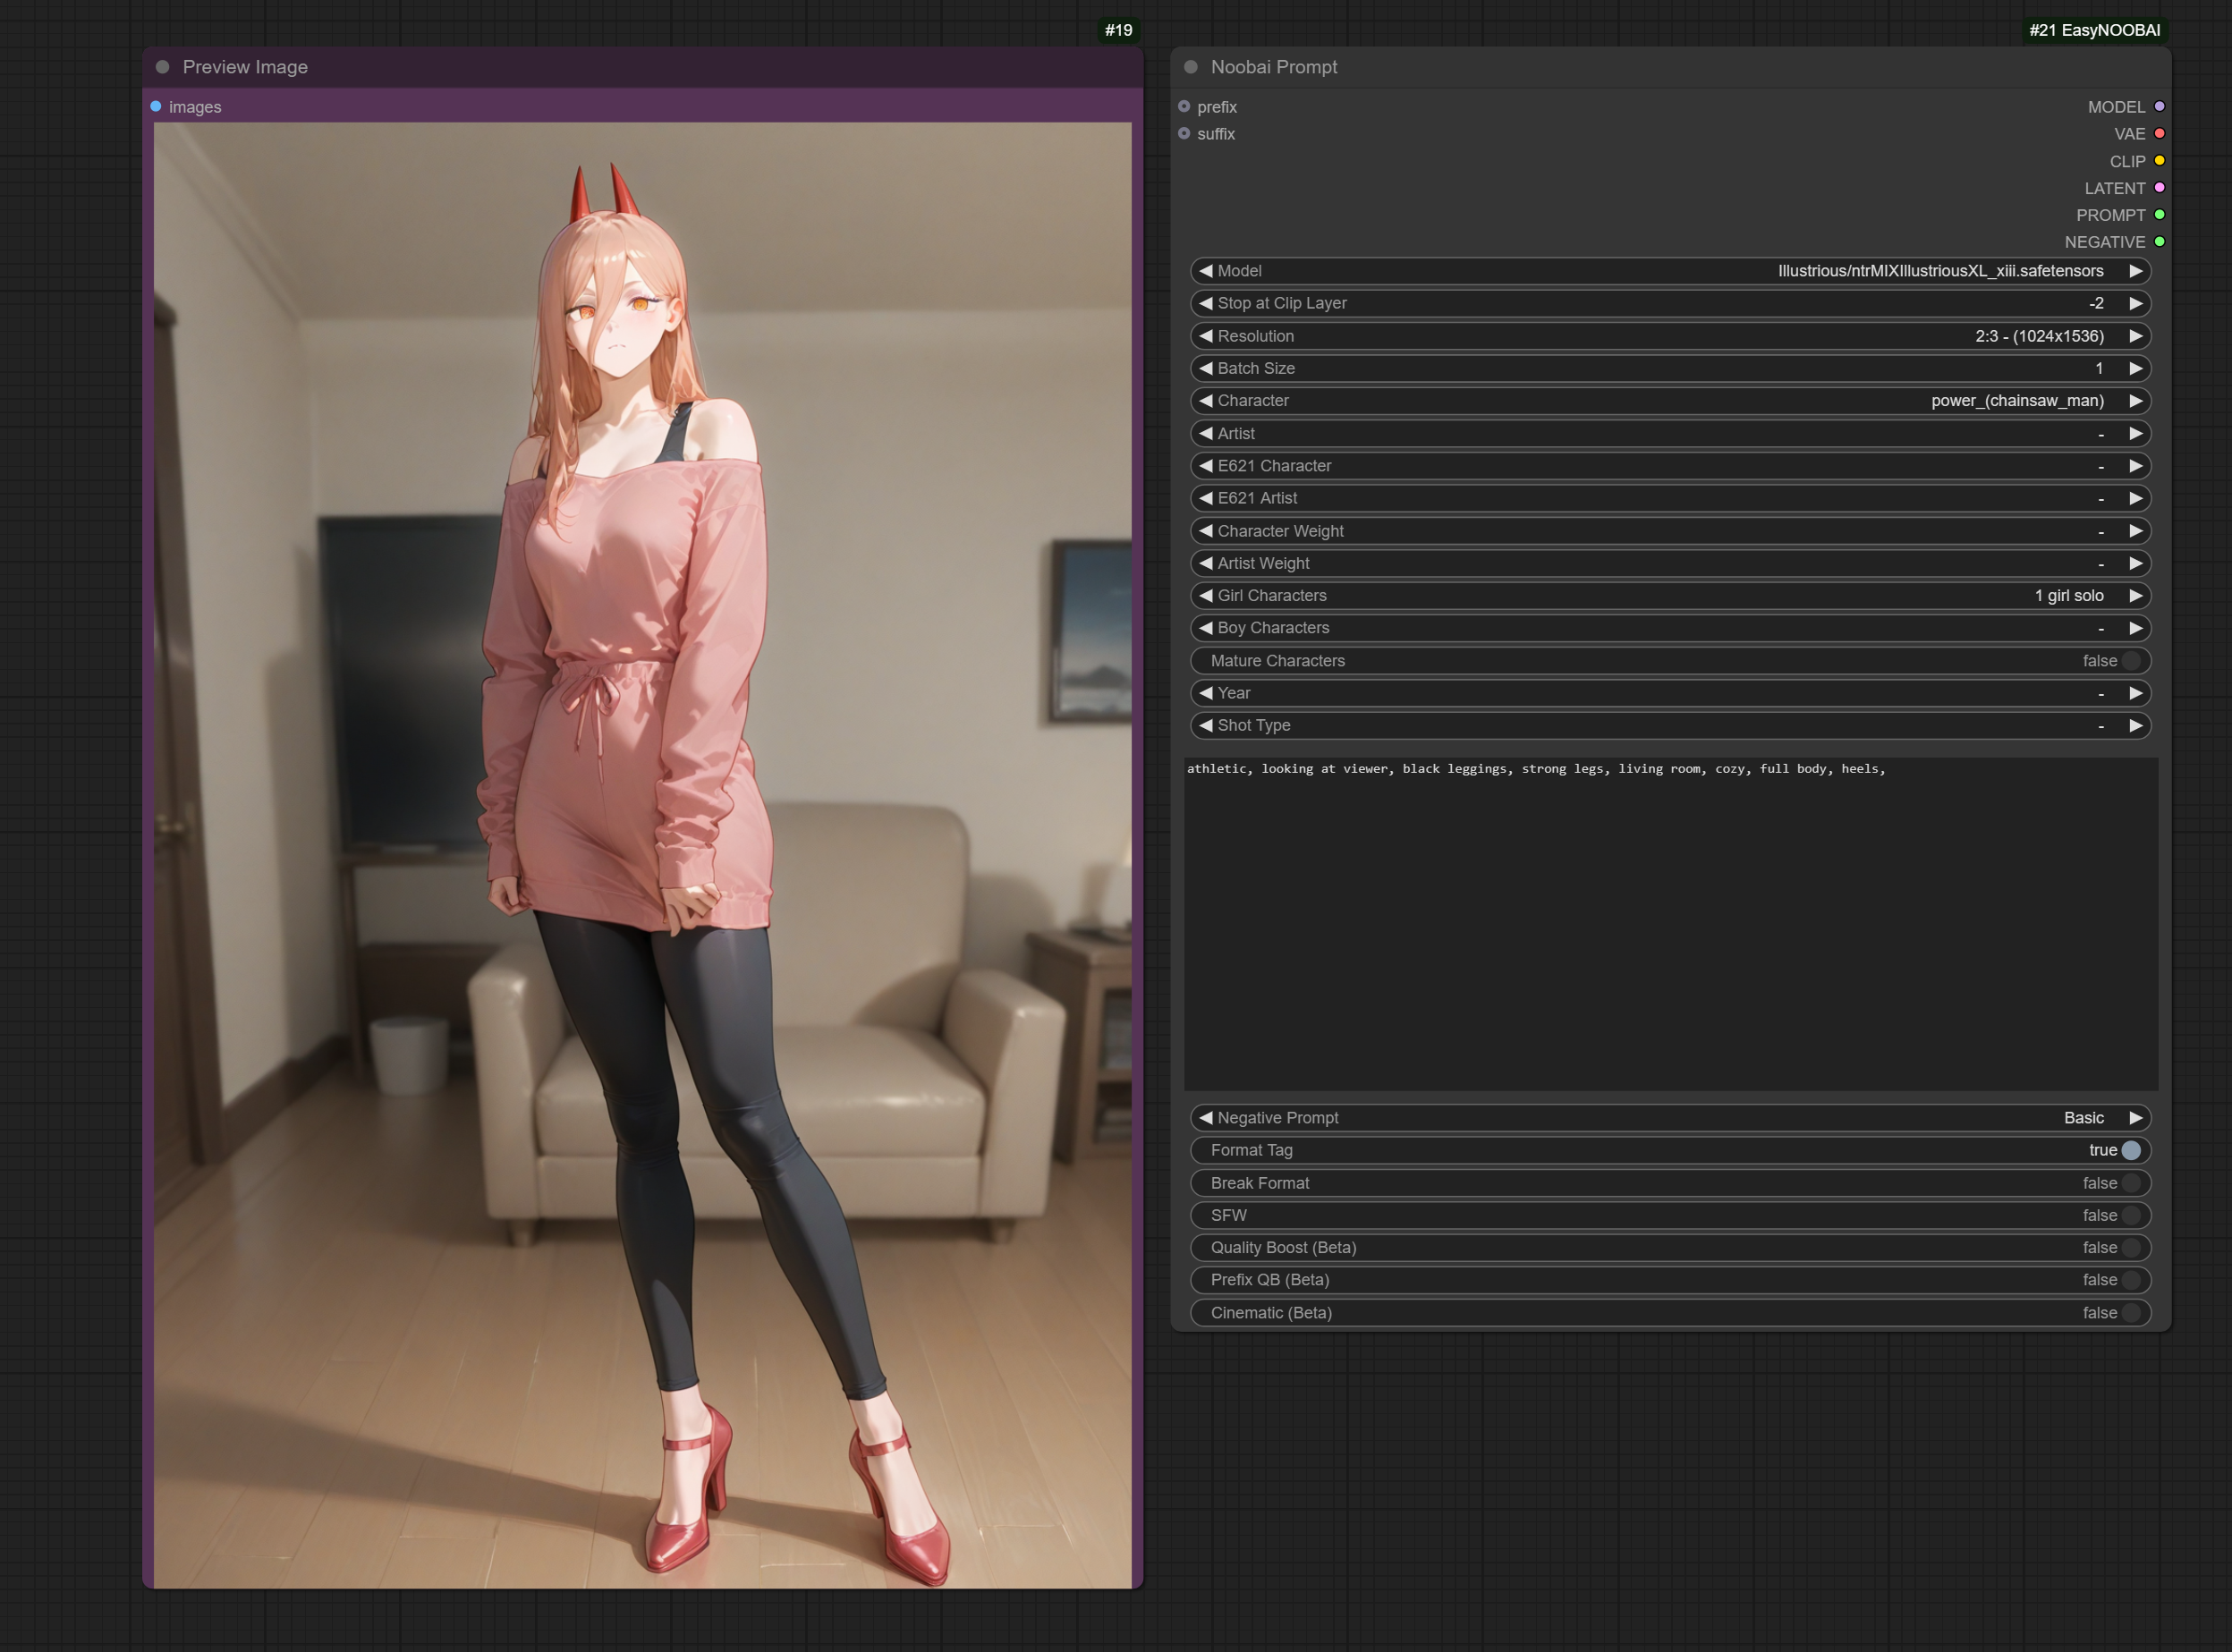
Task: Click the generated preview image
Action: (642, 855)
